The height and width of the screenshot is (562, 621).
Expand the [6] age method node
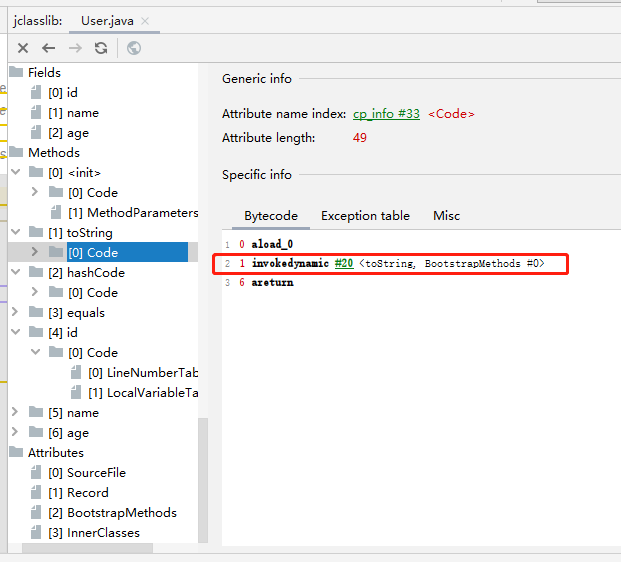[x=15, y=432]
